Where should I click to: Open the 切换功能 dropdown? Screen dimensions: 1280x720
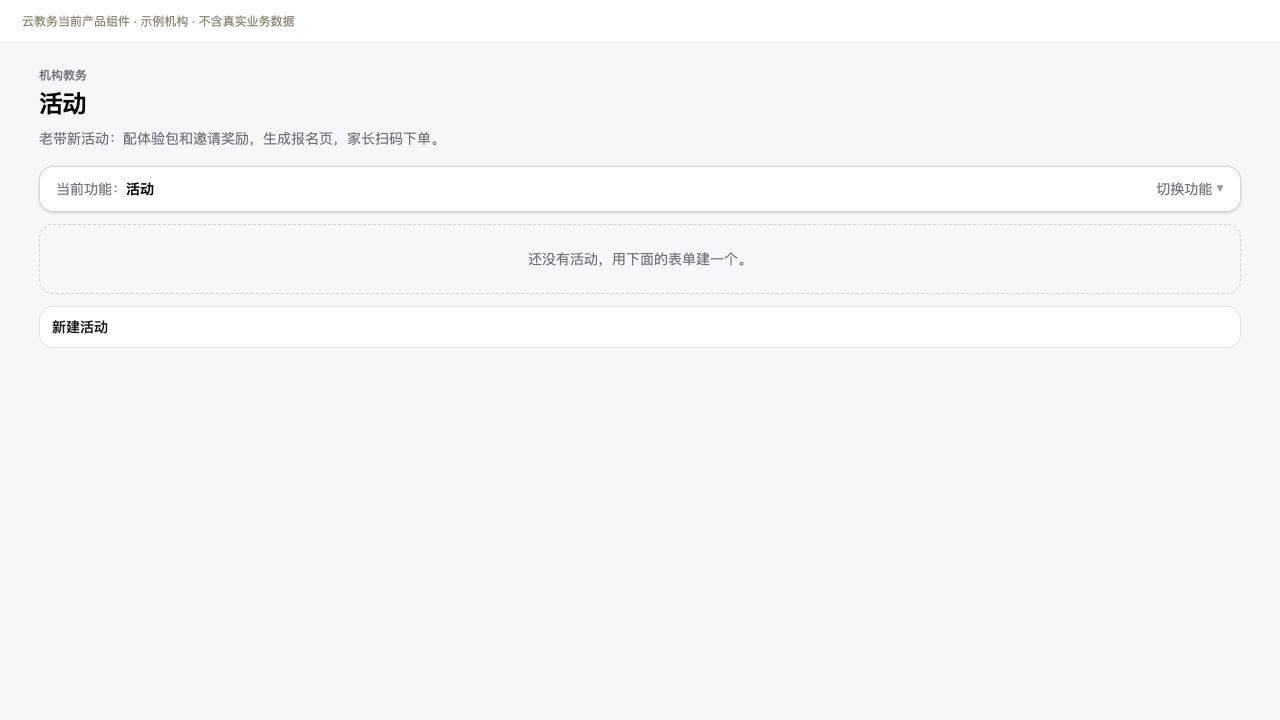pyautogui.click(x=1189, y=189)
